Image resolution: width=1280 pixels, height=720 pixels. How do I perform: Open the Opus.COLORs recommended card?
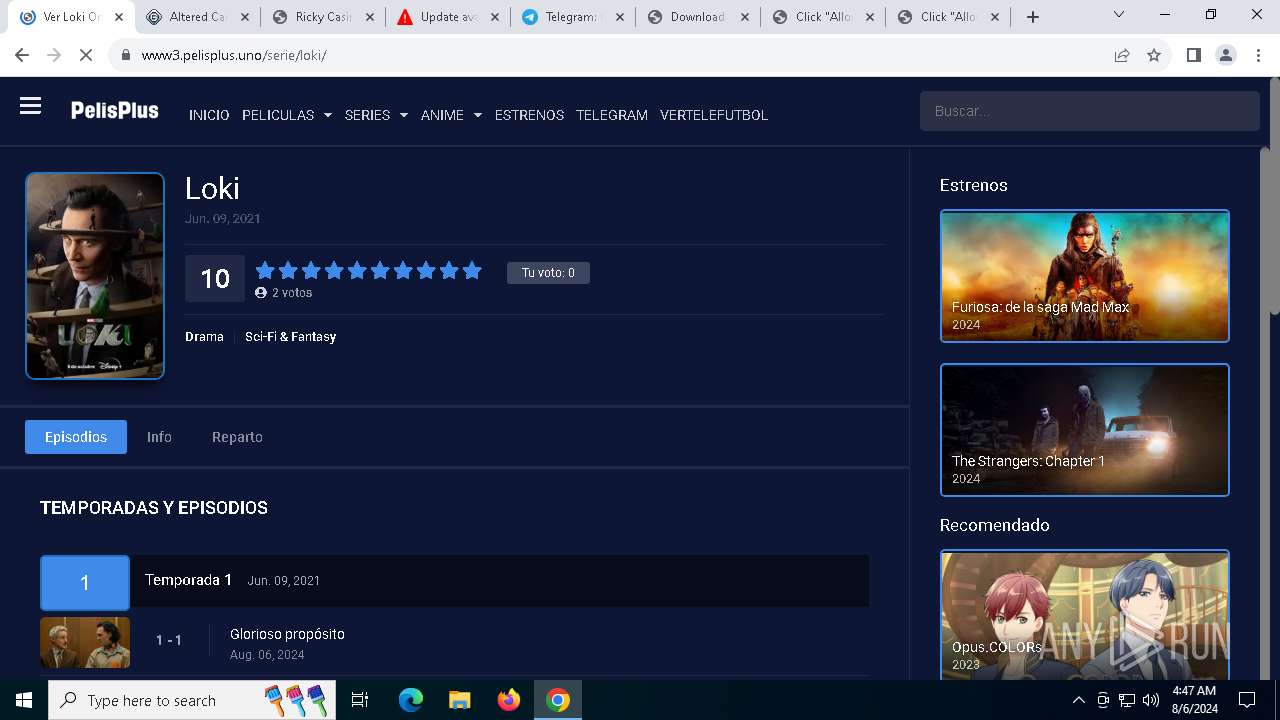1085,615
